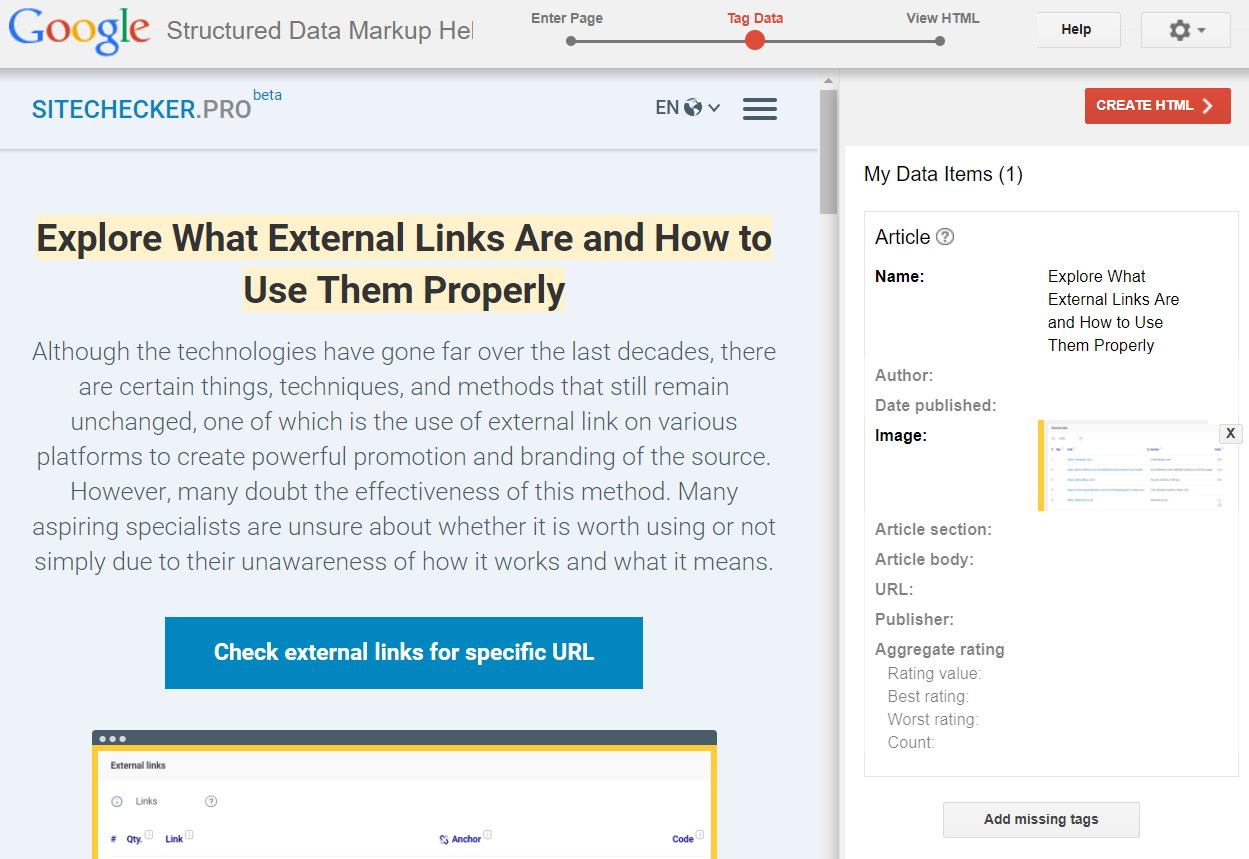Click the Anchor column header in the screenshot
Screen dimensions: 1249x859
point(466,839)
